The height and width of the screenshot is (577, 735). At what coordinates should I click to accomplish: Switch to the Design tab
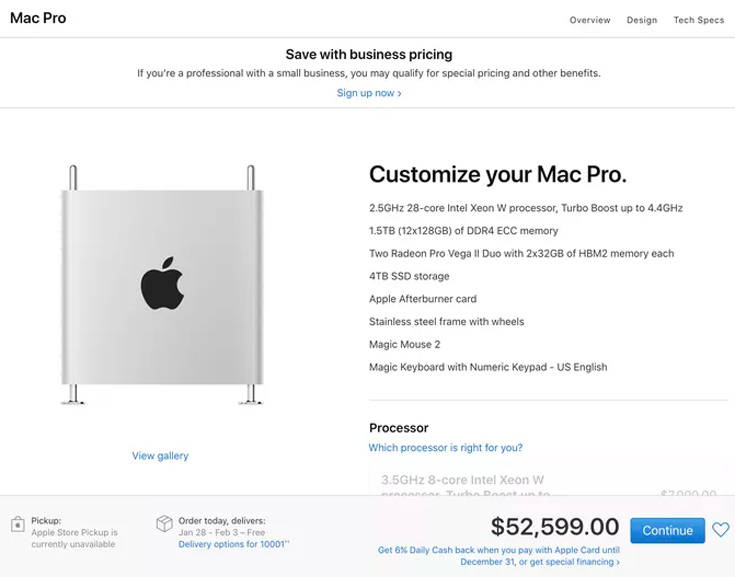642,20
